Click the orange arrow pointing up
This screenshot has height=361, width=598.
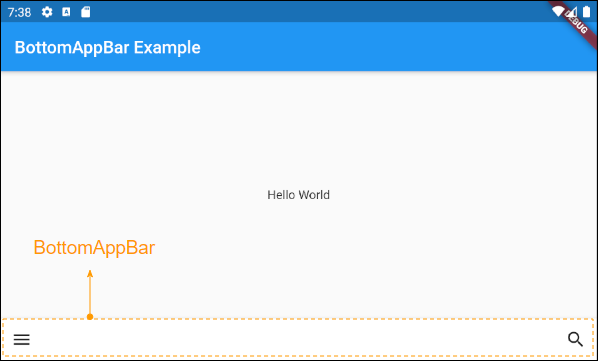click(90, 292)
